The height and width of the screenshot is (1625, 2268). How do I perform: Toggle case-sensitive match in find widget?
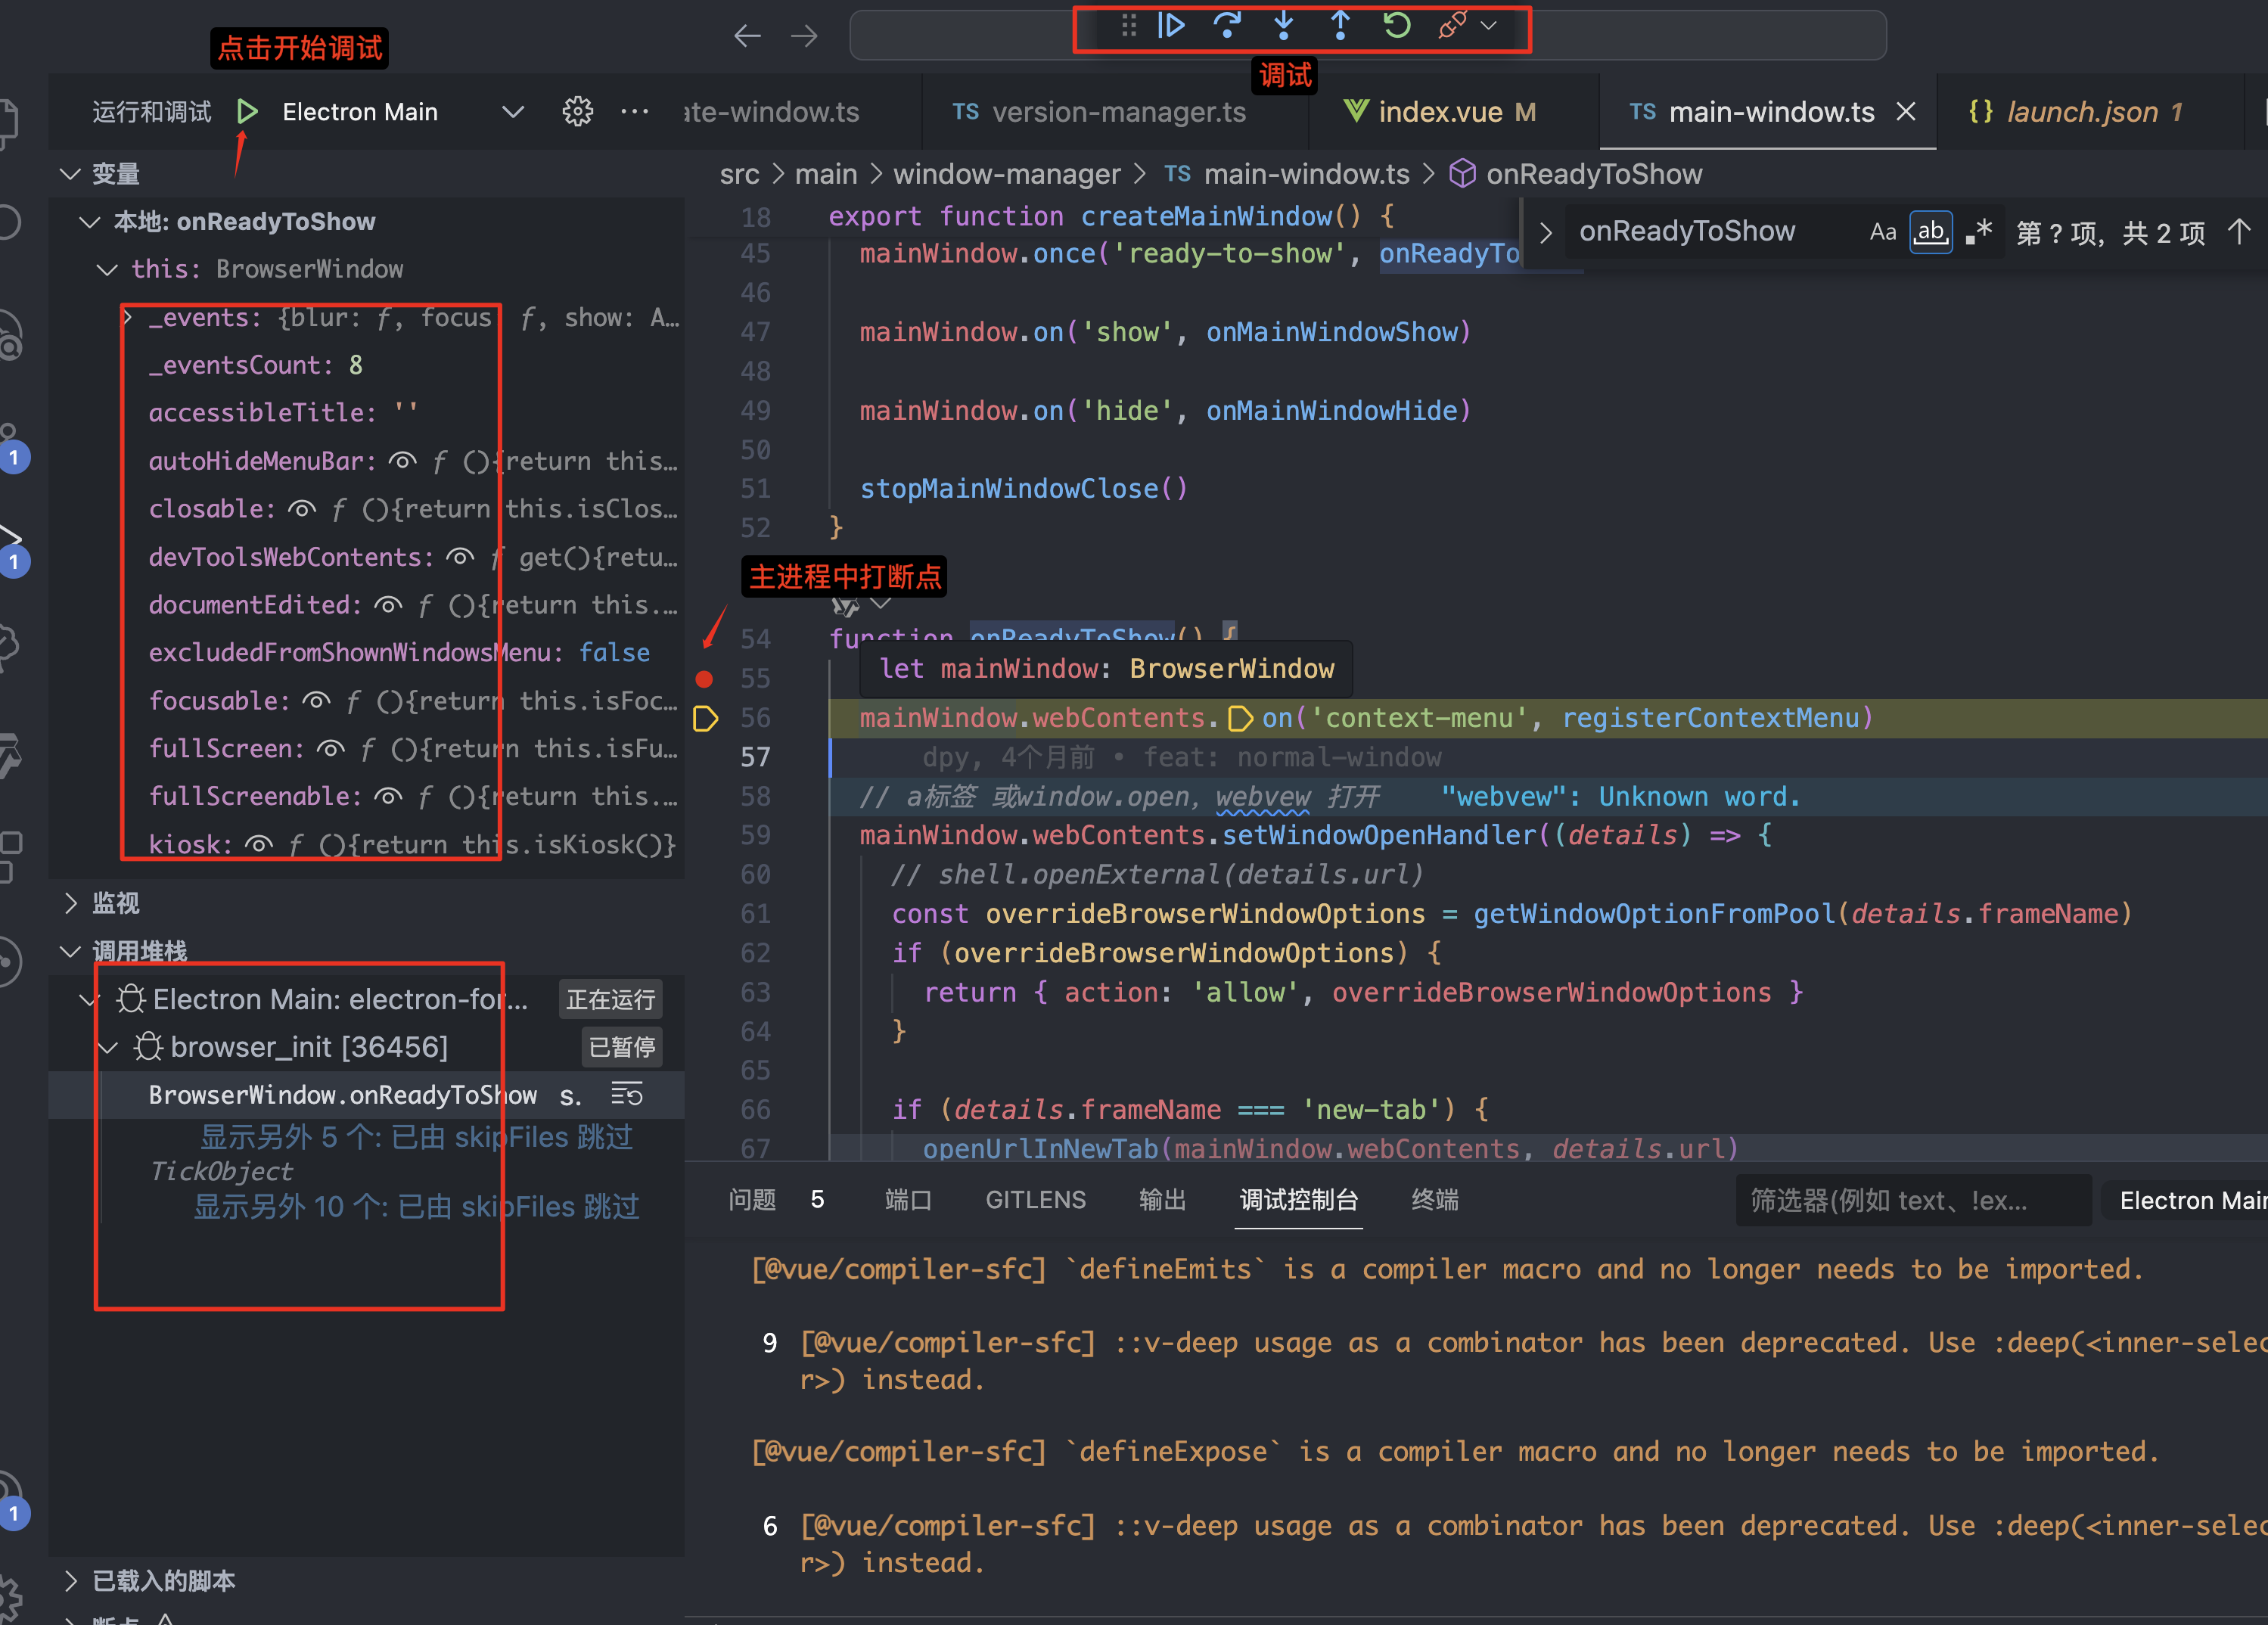pos(1883,232)
